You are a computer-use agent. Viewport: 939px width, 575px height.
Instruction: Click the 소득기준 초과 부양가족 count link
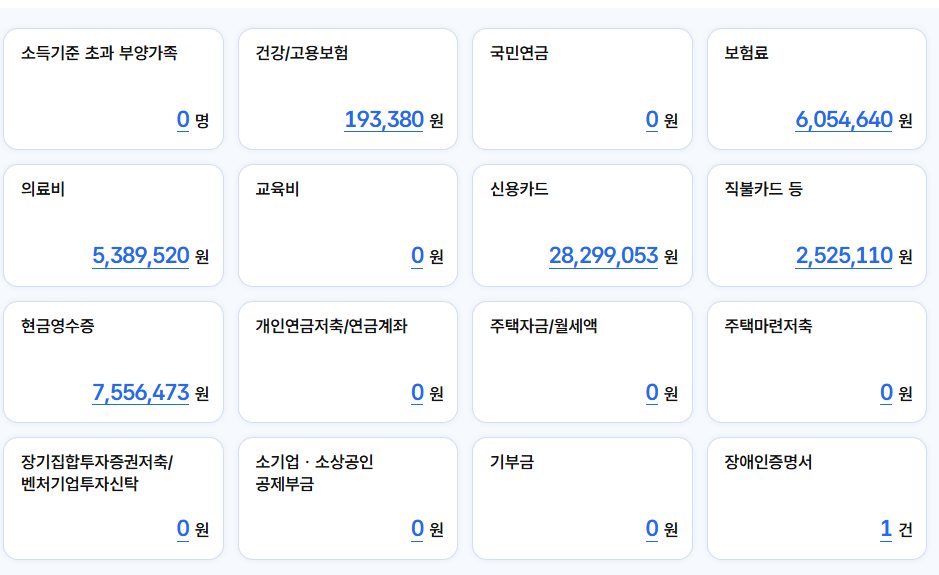[183, 120]
